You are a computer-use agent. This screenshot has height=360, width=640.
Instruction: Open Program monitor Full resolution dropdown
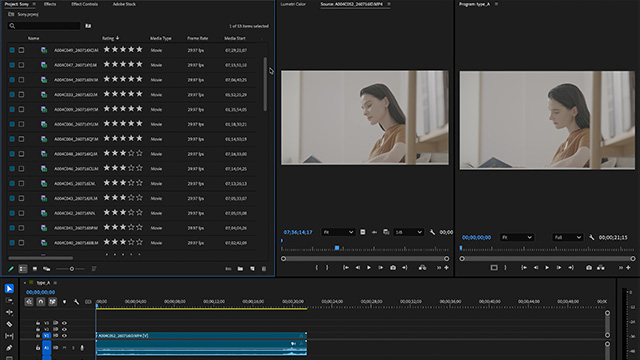click(x=567, y=237)
